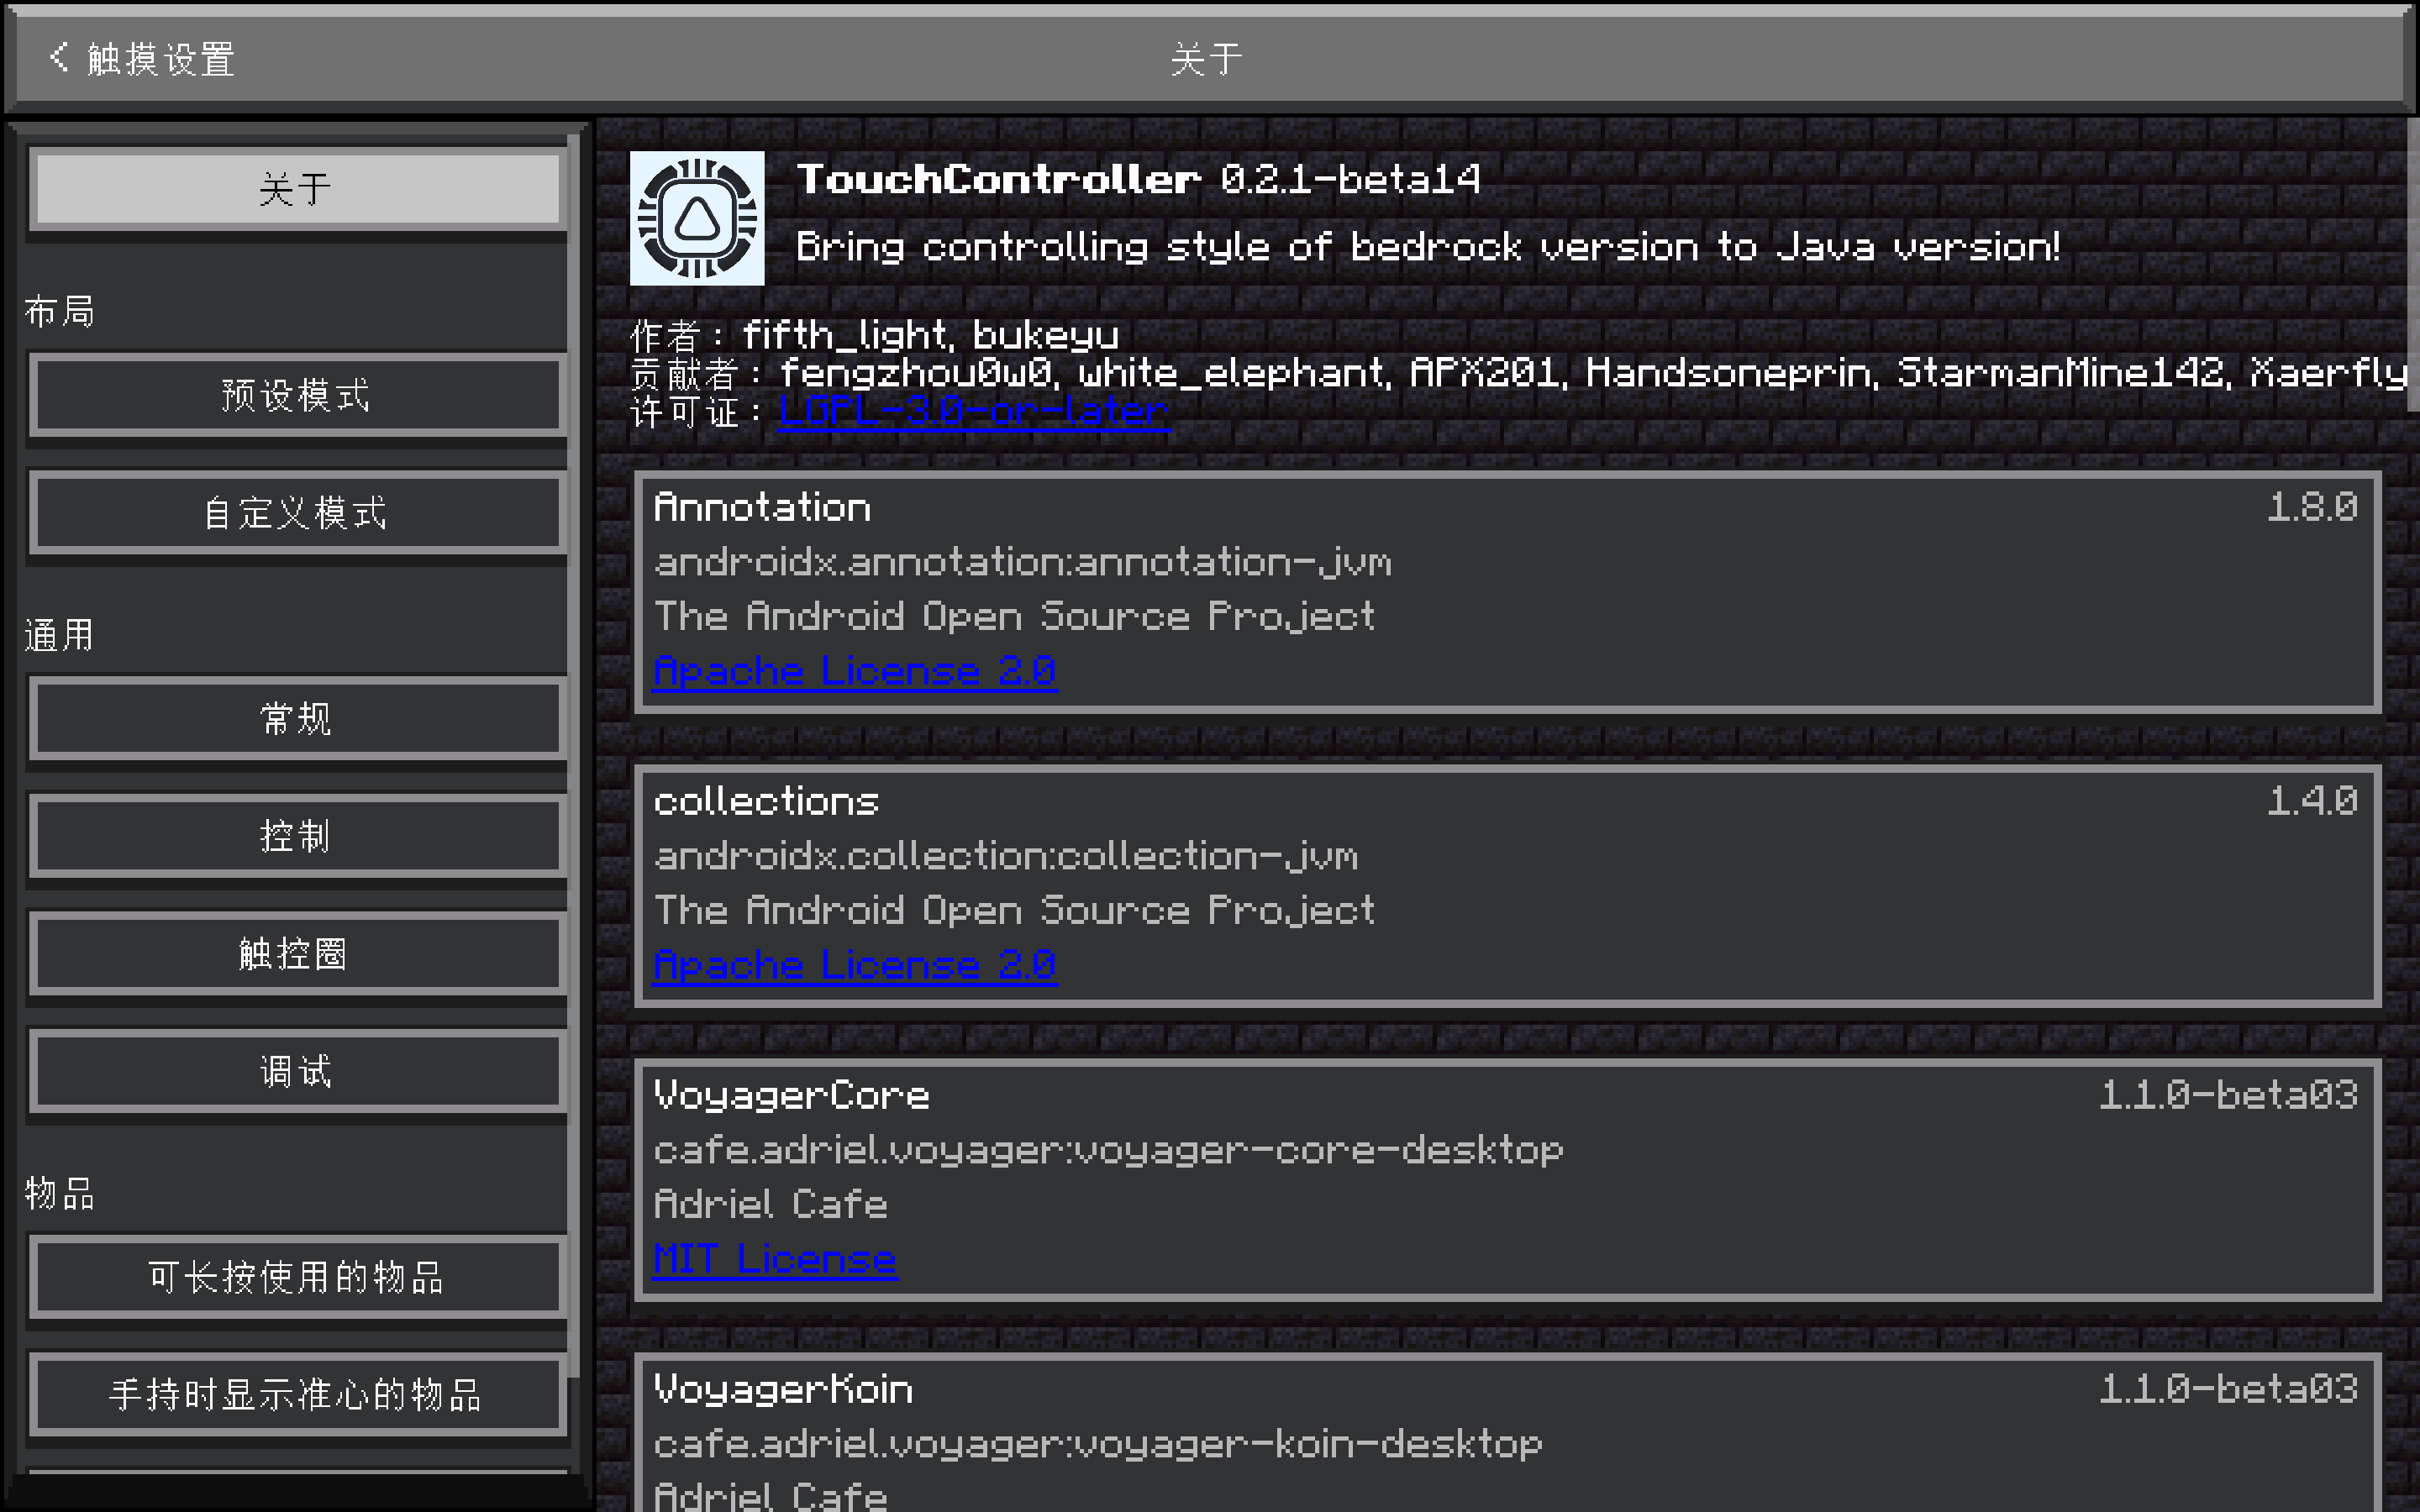Open collections' Apache License 2.0 link

pyautogui.click(x=855, y=965)
